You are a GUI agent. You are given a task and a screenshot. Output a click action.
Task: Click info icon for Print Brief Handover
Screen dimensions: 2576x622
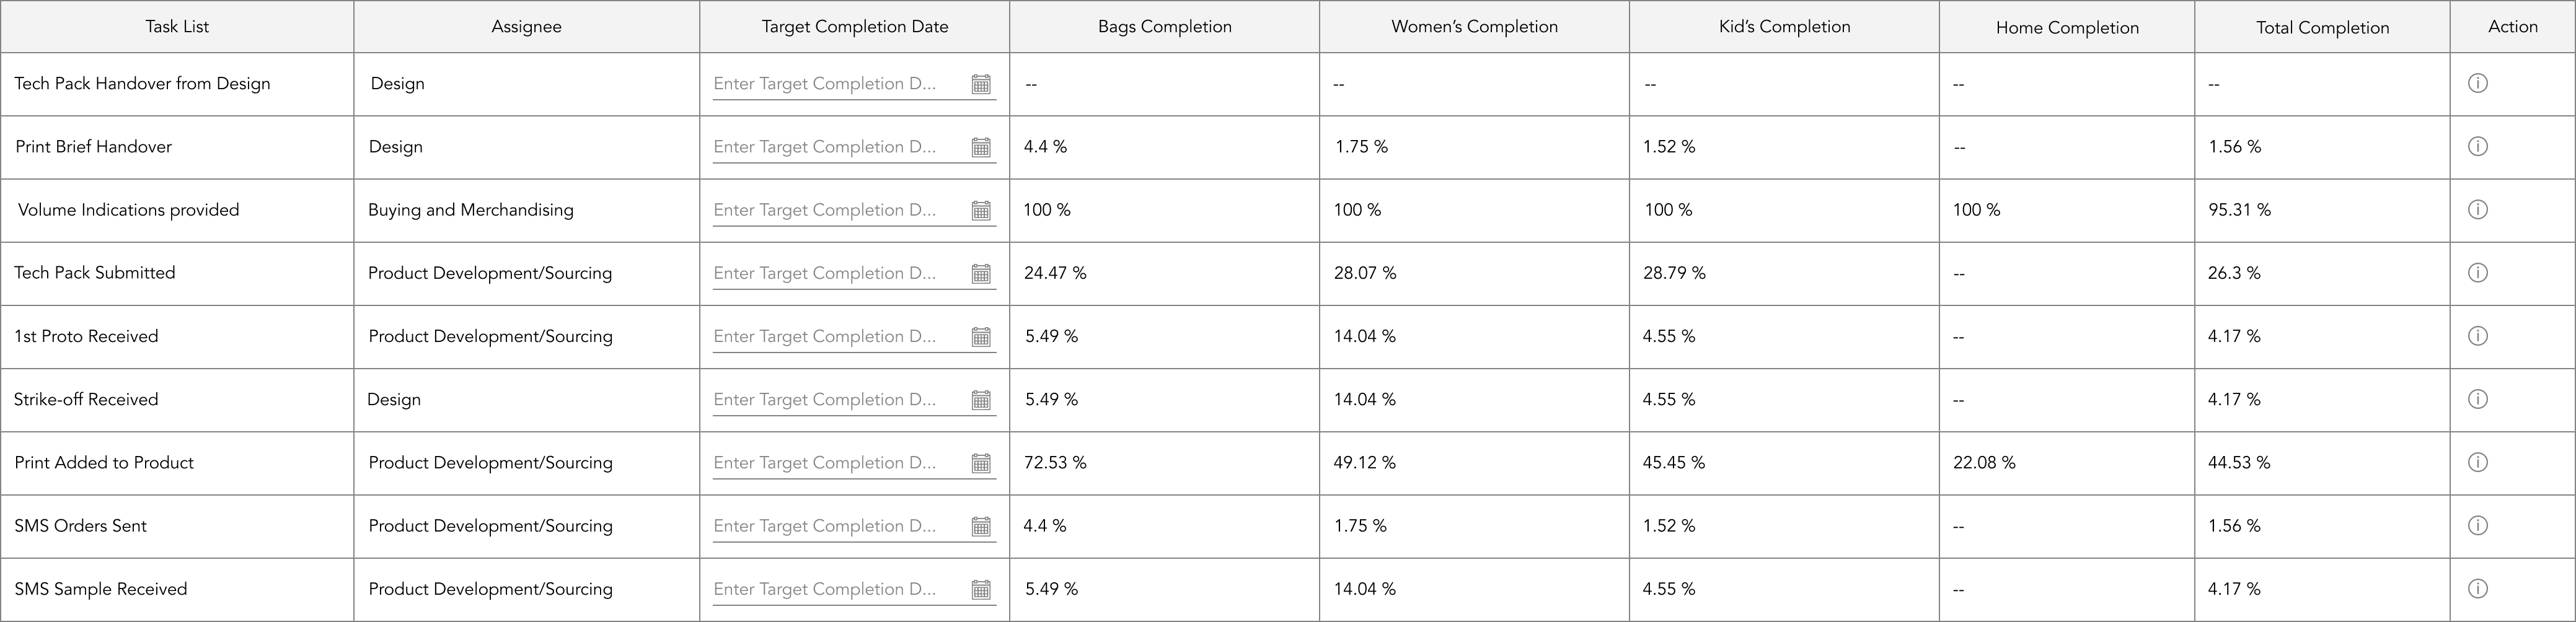click(2477, 146)
